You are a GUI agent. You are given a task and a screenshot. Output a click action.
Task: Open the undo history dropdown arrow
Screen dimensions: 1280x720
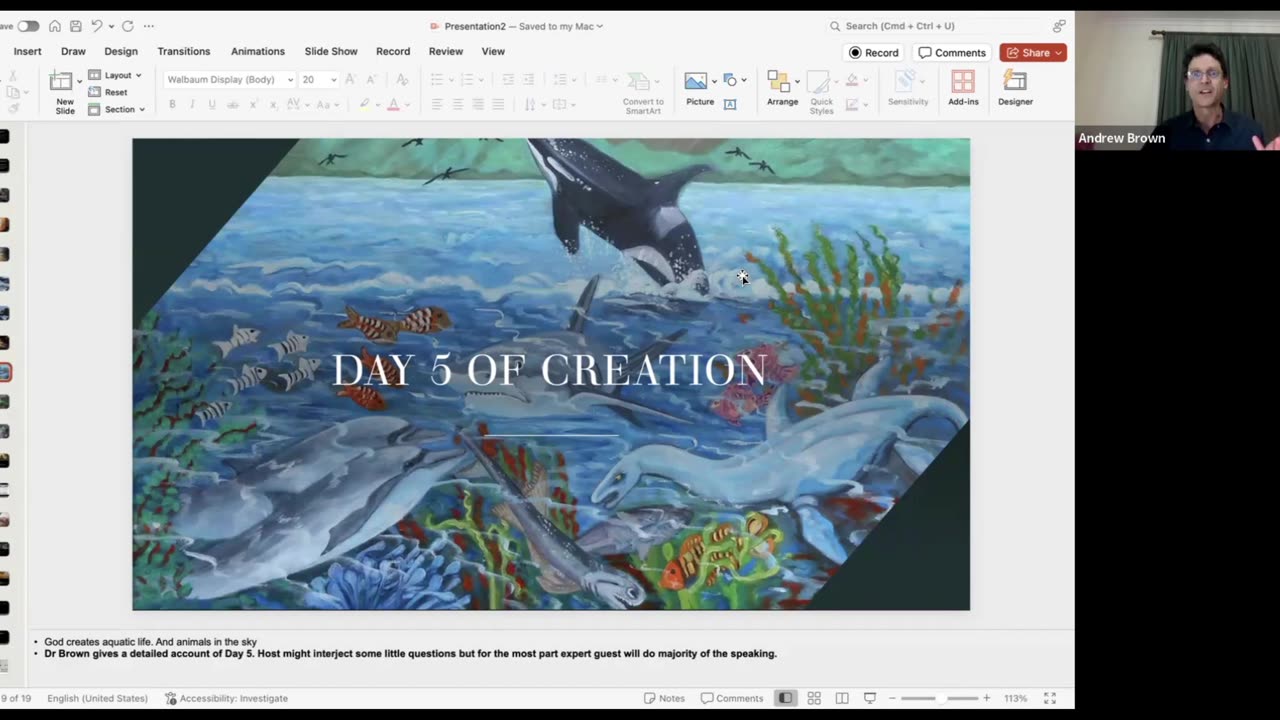(x=110, y=26)
